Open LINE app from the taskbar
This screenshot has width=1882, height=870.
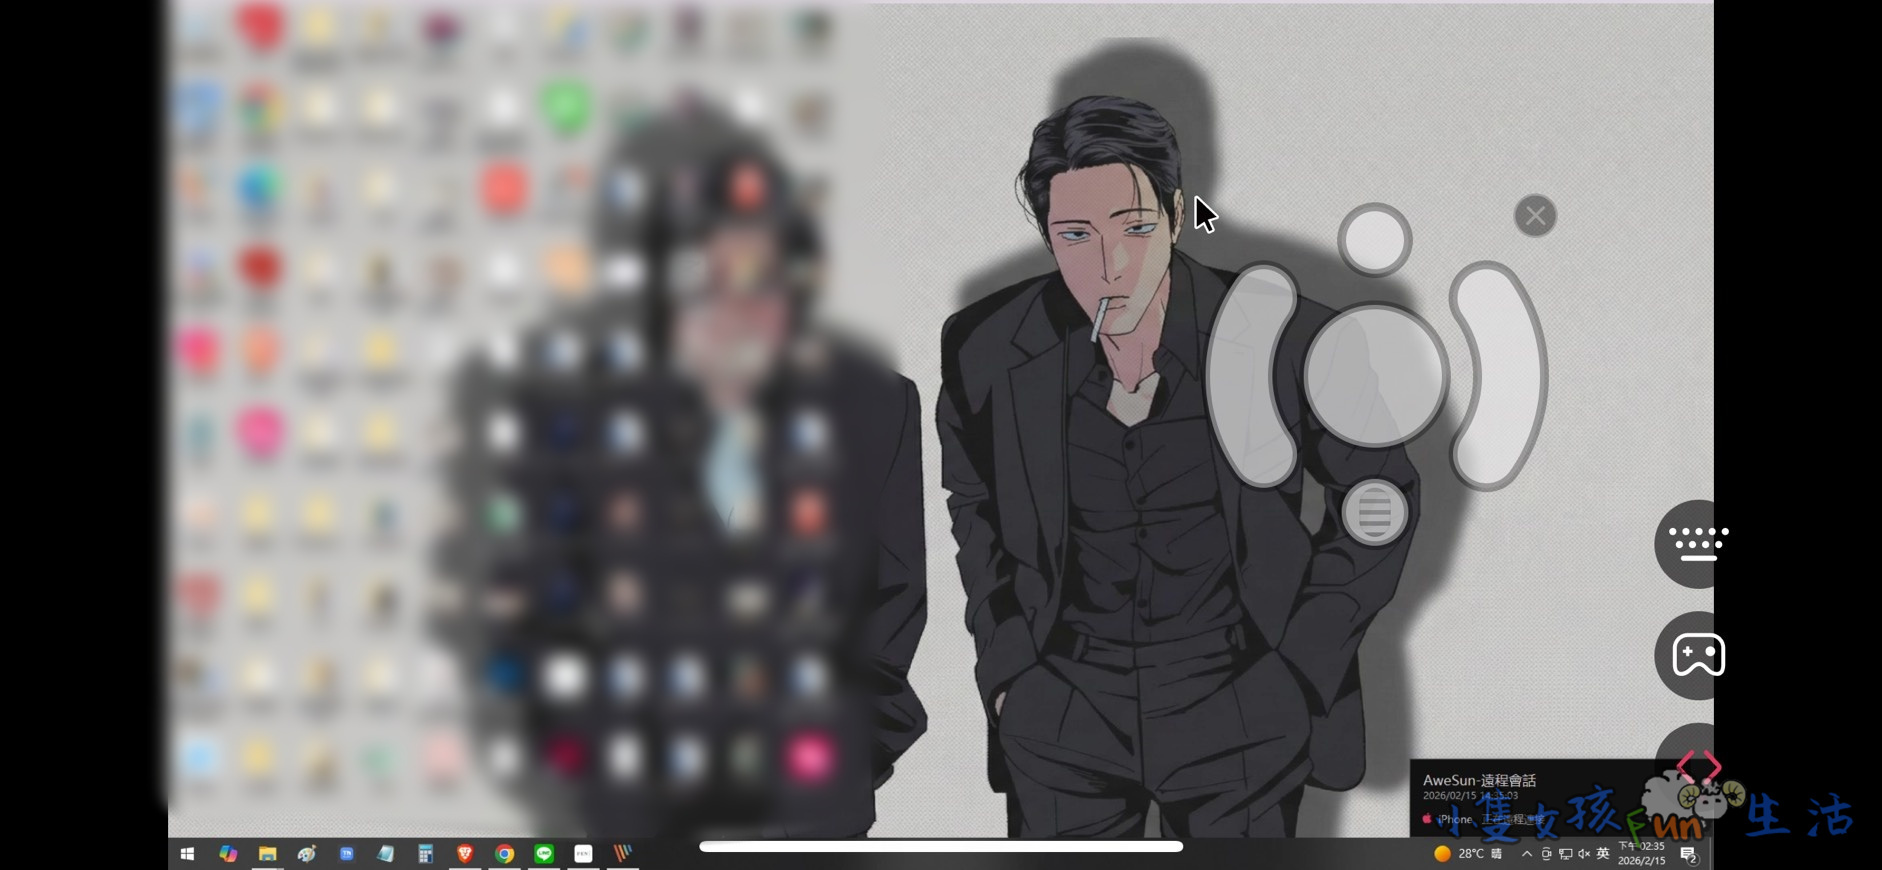[x=544, y=853]
